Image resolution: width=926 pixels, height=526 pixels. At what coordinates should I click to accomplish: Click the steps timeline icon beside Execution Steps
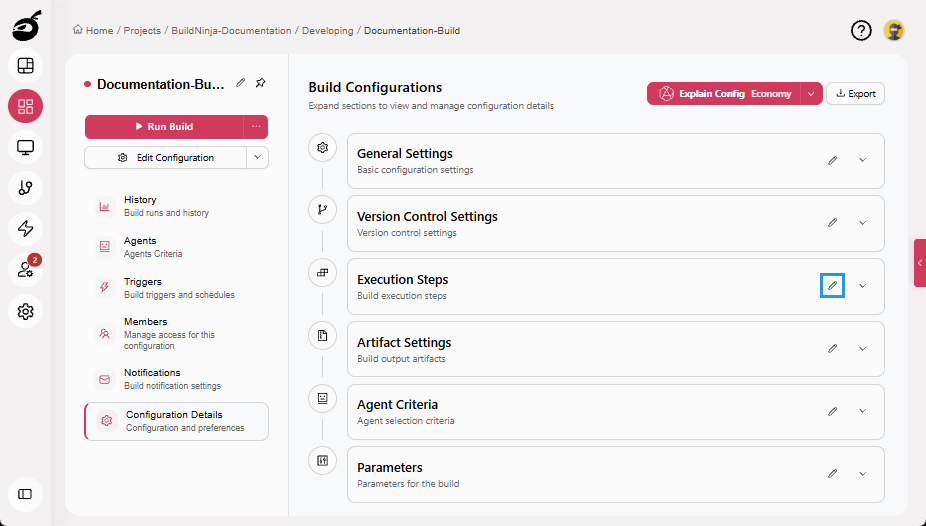pyautogui.click(x=322, y=273)
